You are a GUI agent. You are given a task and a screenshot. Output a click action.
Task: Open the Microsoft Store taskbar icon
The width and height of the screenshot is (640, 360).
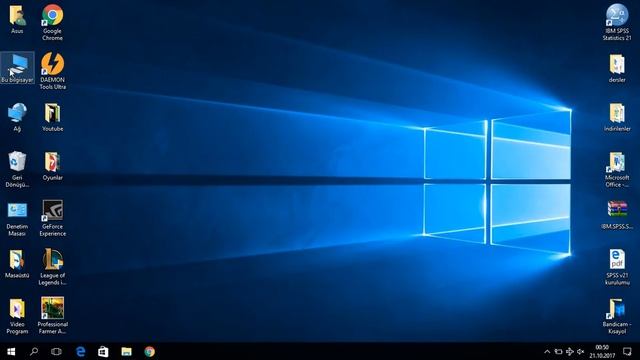(x=103, y=351)
